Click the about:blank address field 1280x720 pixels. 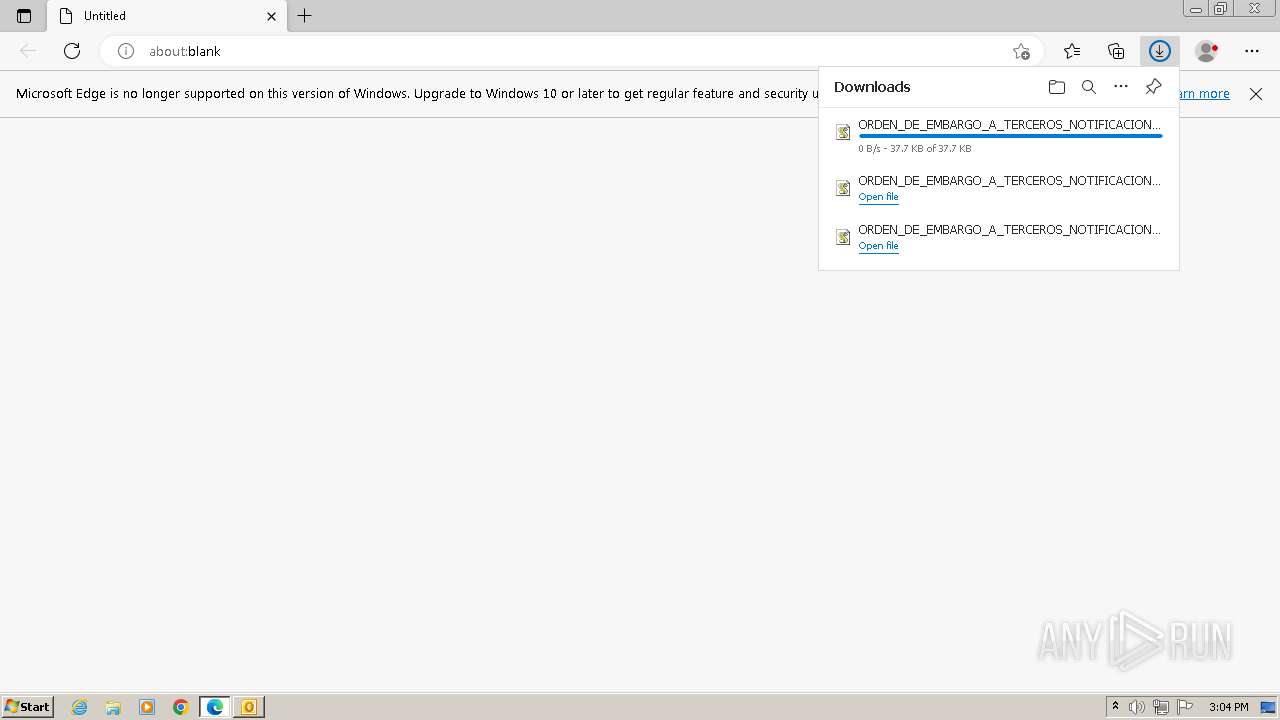[x=570, y=51]
